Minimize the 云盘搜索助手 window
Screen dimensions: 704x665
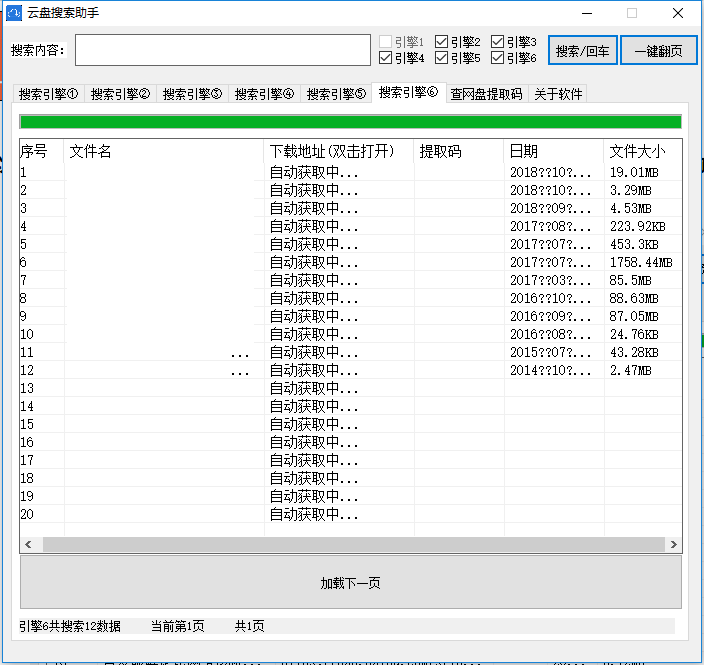587,13
